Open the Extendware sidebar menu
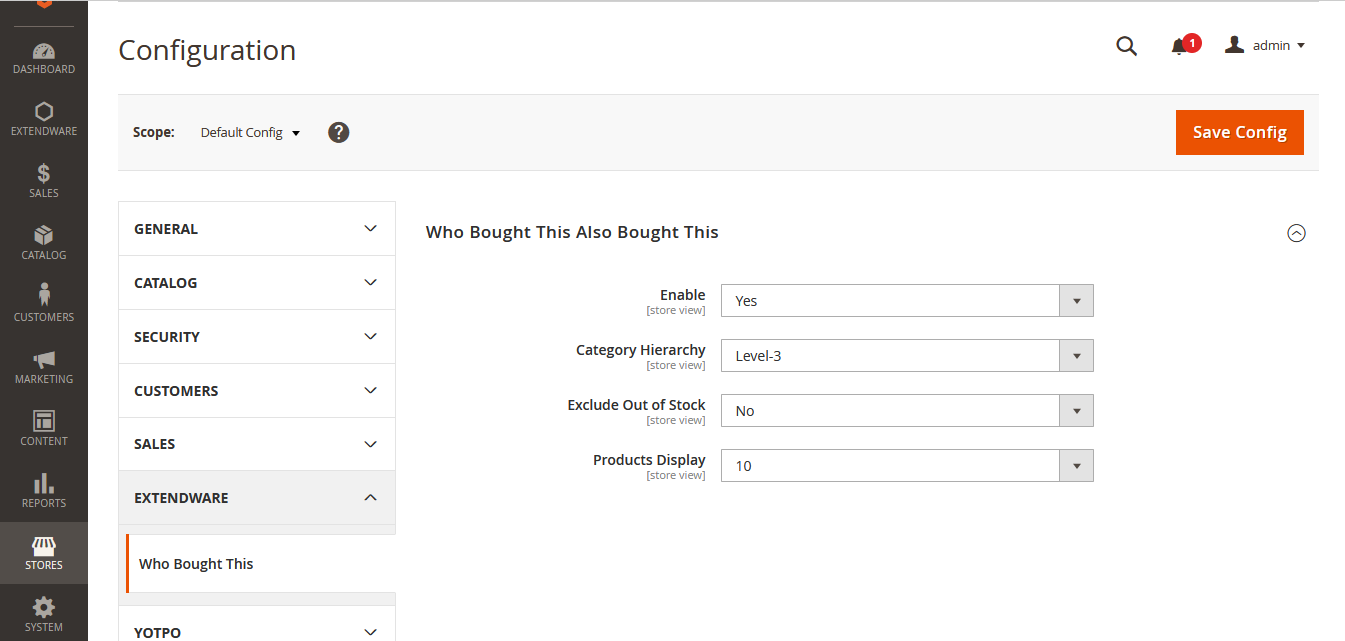The image size is (1345, 641). coord(44,120)
